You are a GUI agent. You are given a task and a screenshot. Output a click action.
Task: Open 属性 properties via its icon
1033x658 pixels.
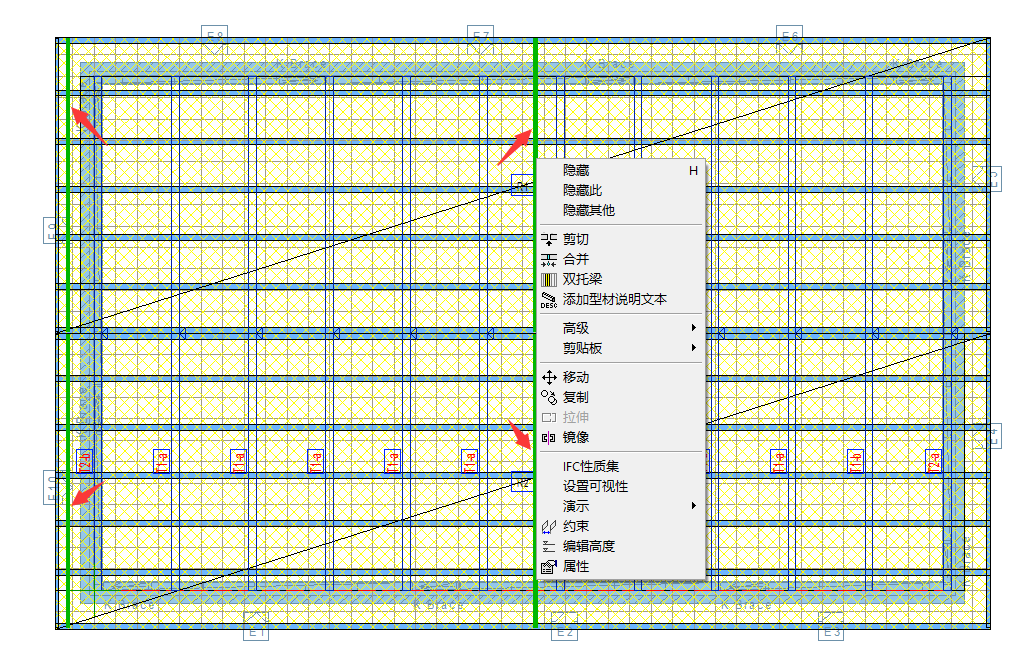pyautogui.click(x=549, y=566)
